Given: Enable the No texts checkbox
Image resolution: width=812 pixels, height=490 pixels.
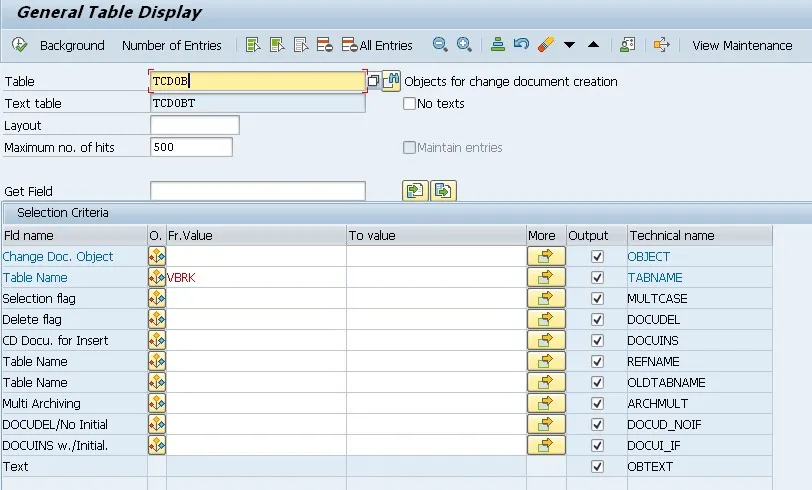Looking at the screenshot, I should (409, 104).
